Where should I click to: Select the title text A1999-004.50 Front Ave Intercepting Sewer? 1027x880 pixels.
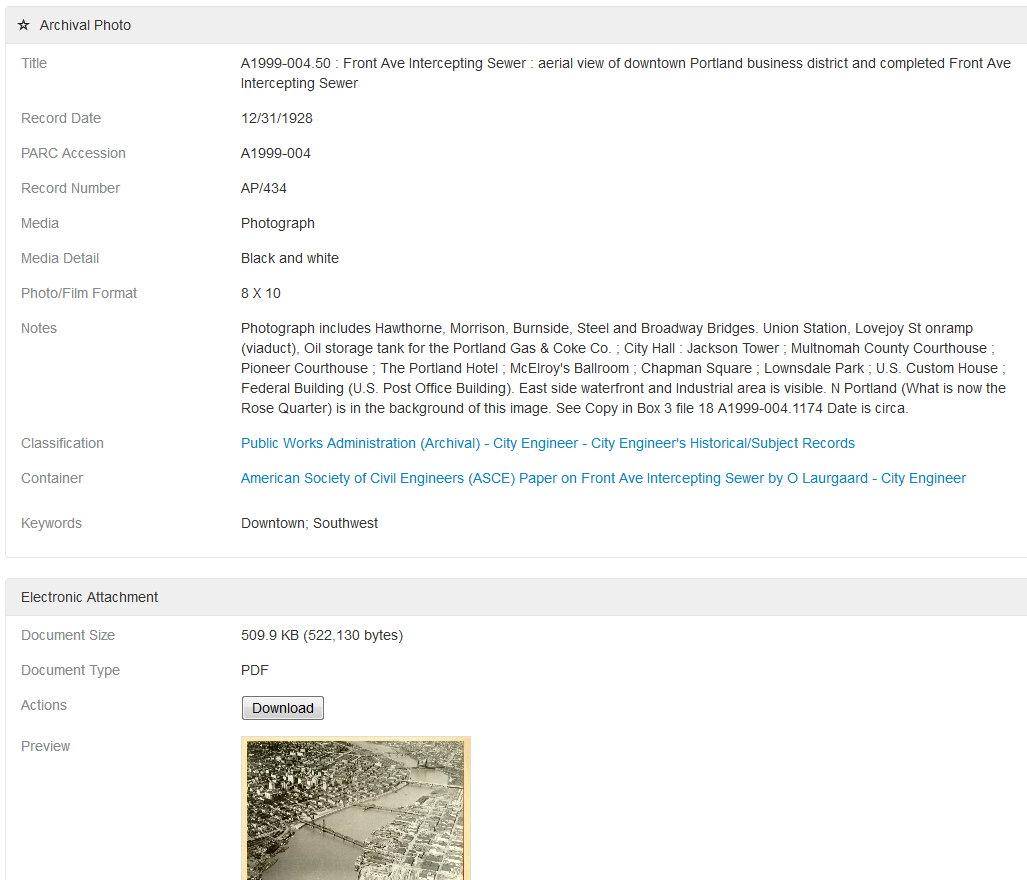coord(626,73)
